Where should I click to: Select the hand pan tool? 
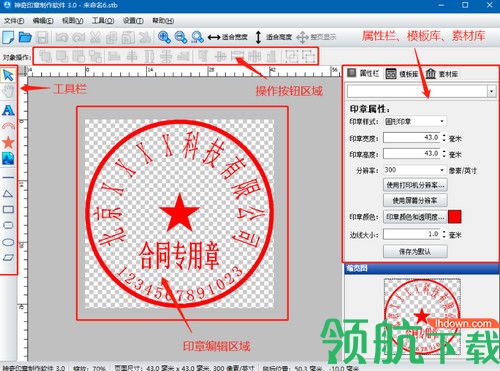[8, 92]
